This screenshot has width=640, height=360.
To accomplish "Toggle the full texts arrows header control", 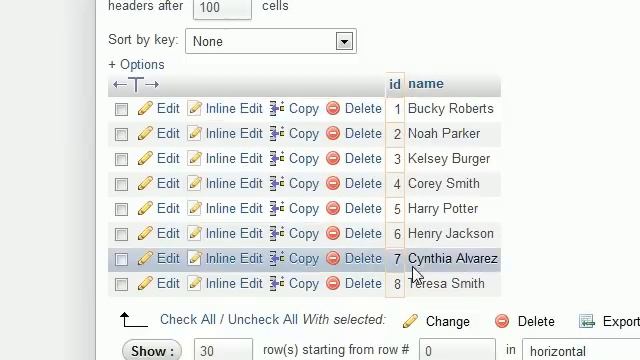I will [136, 84].
